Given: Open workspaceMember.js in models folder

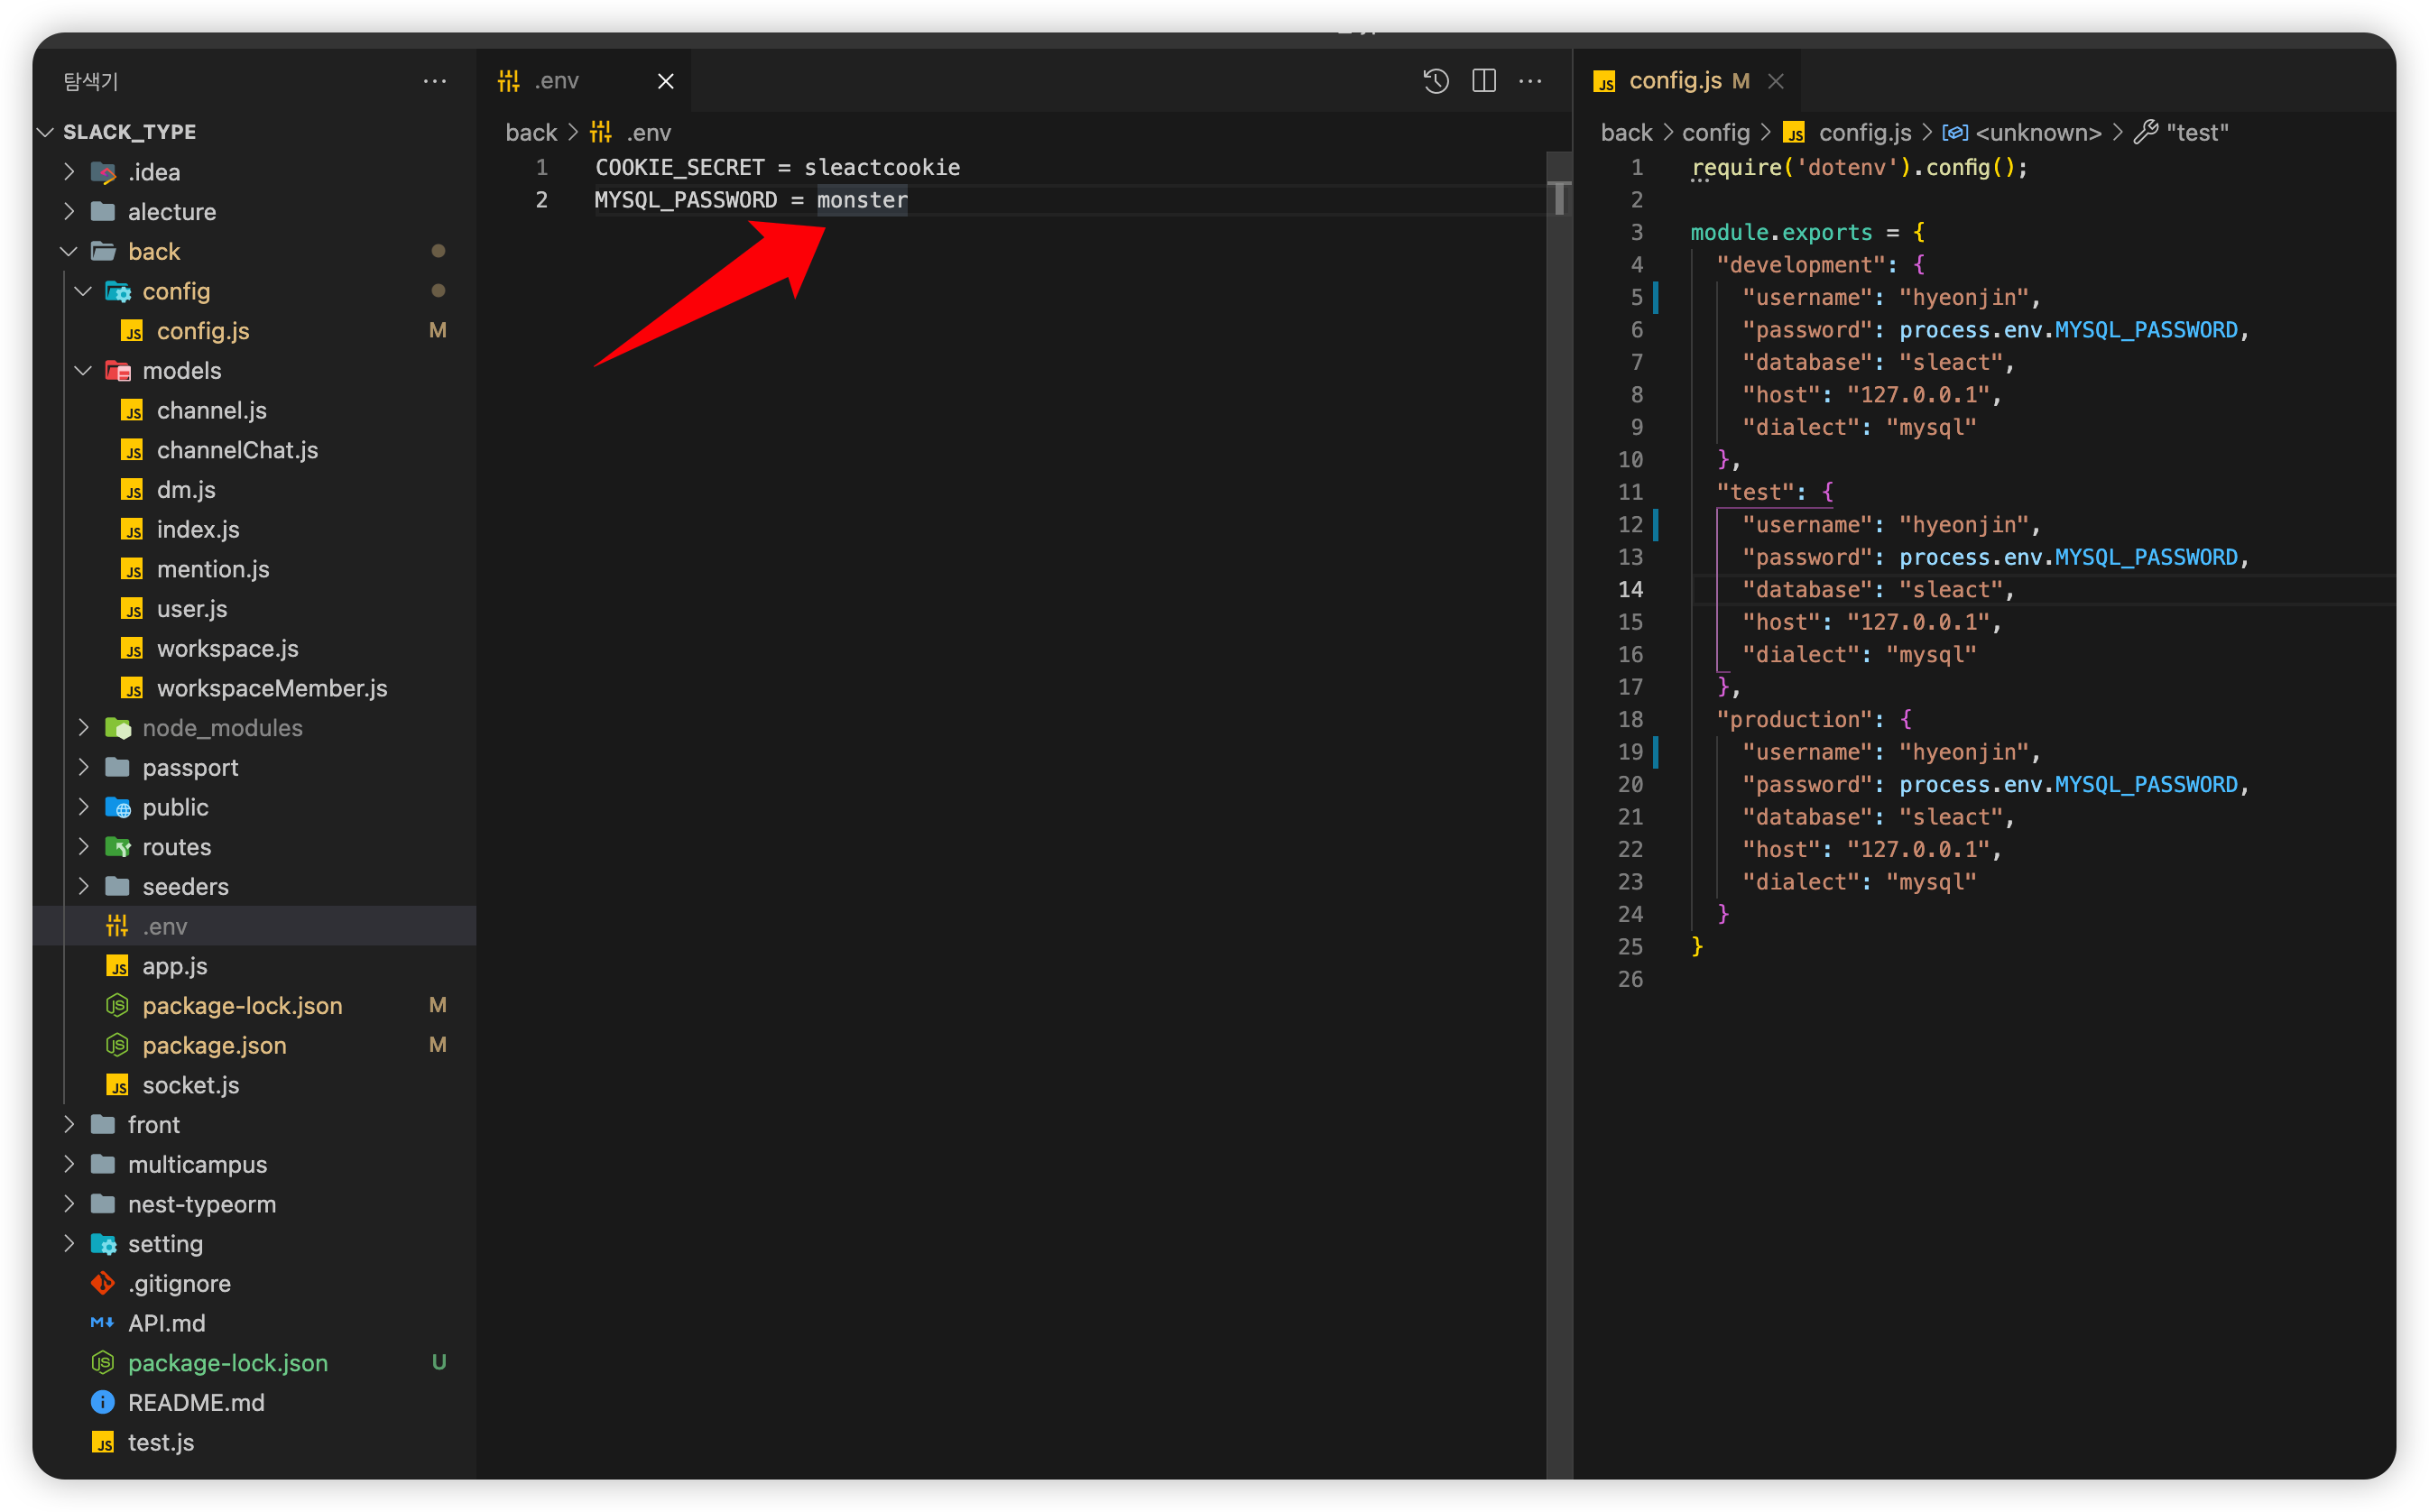Looking at the screenshot, I should (x=271, y=688).
